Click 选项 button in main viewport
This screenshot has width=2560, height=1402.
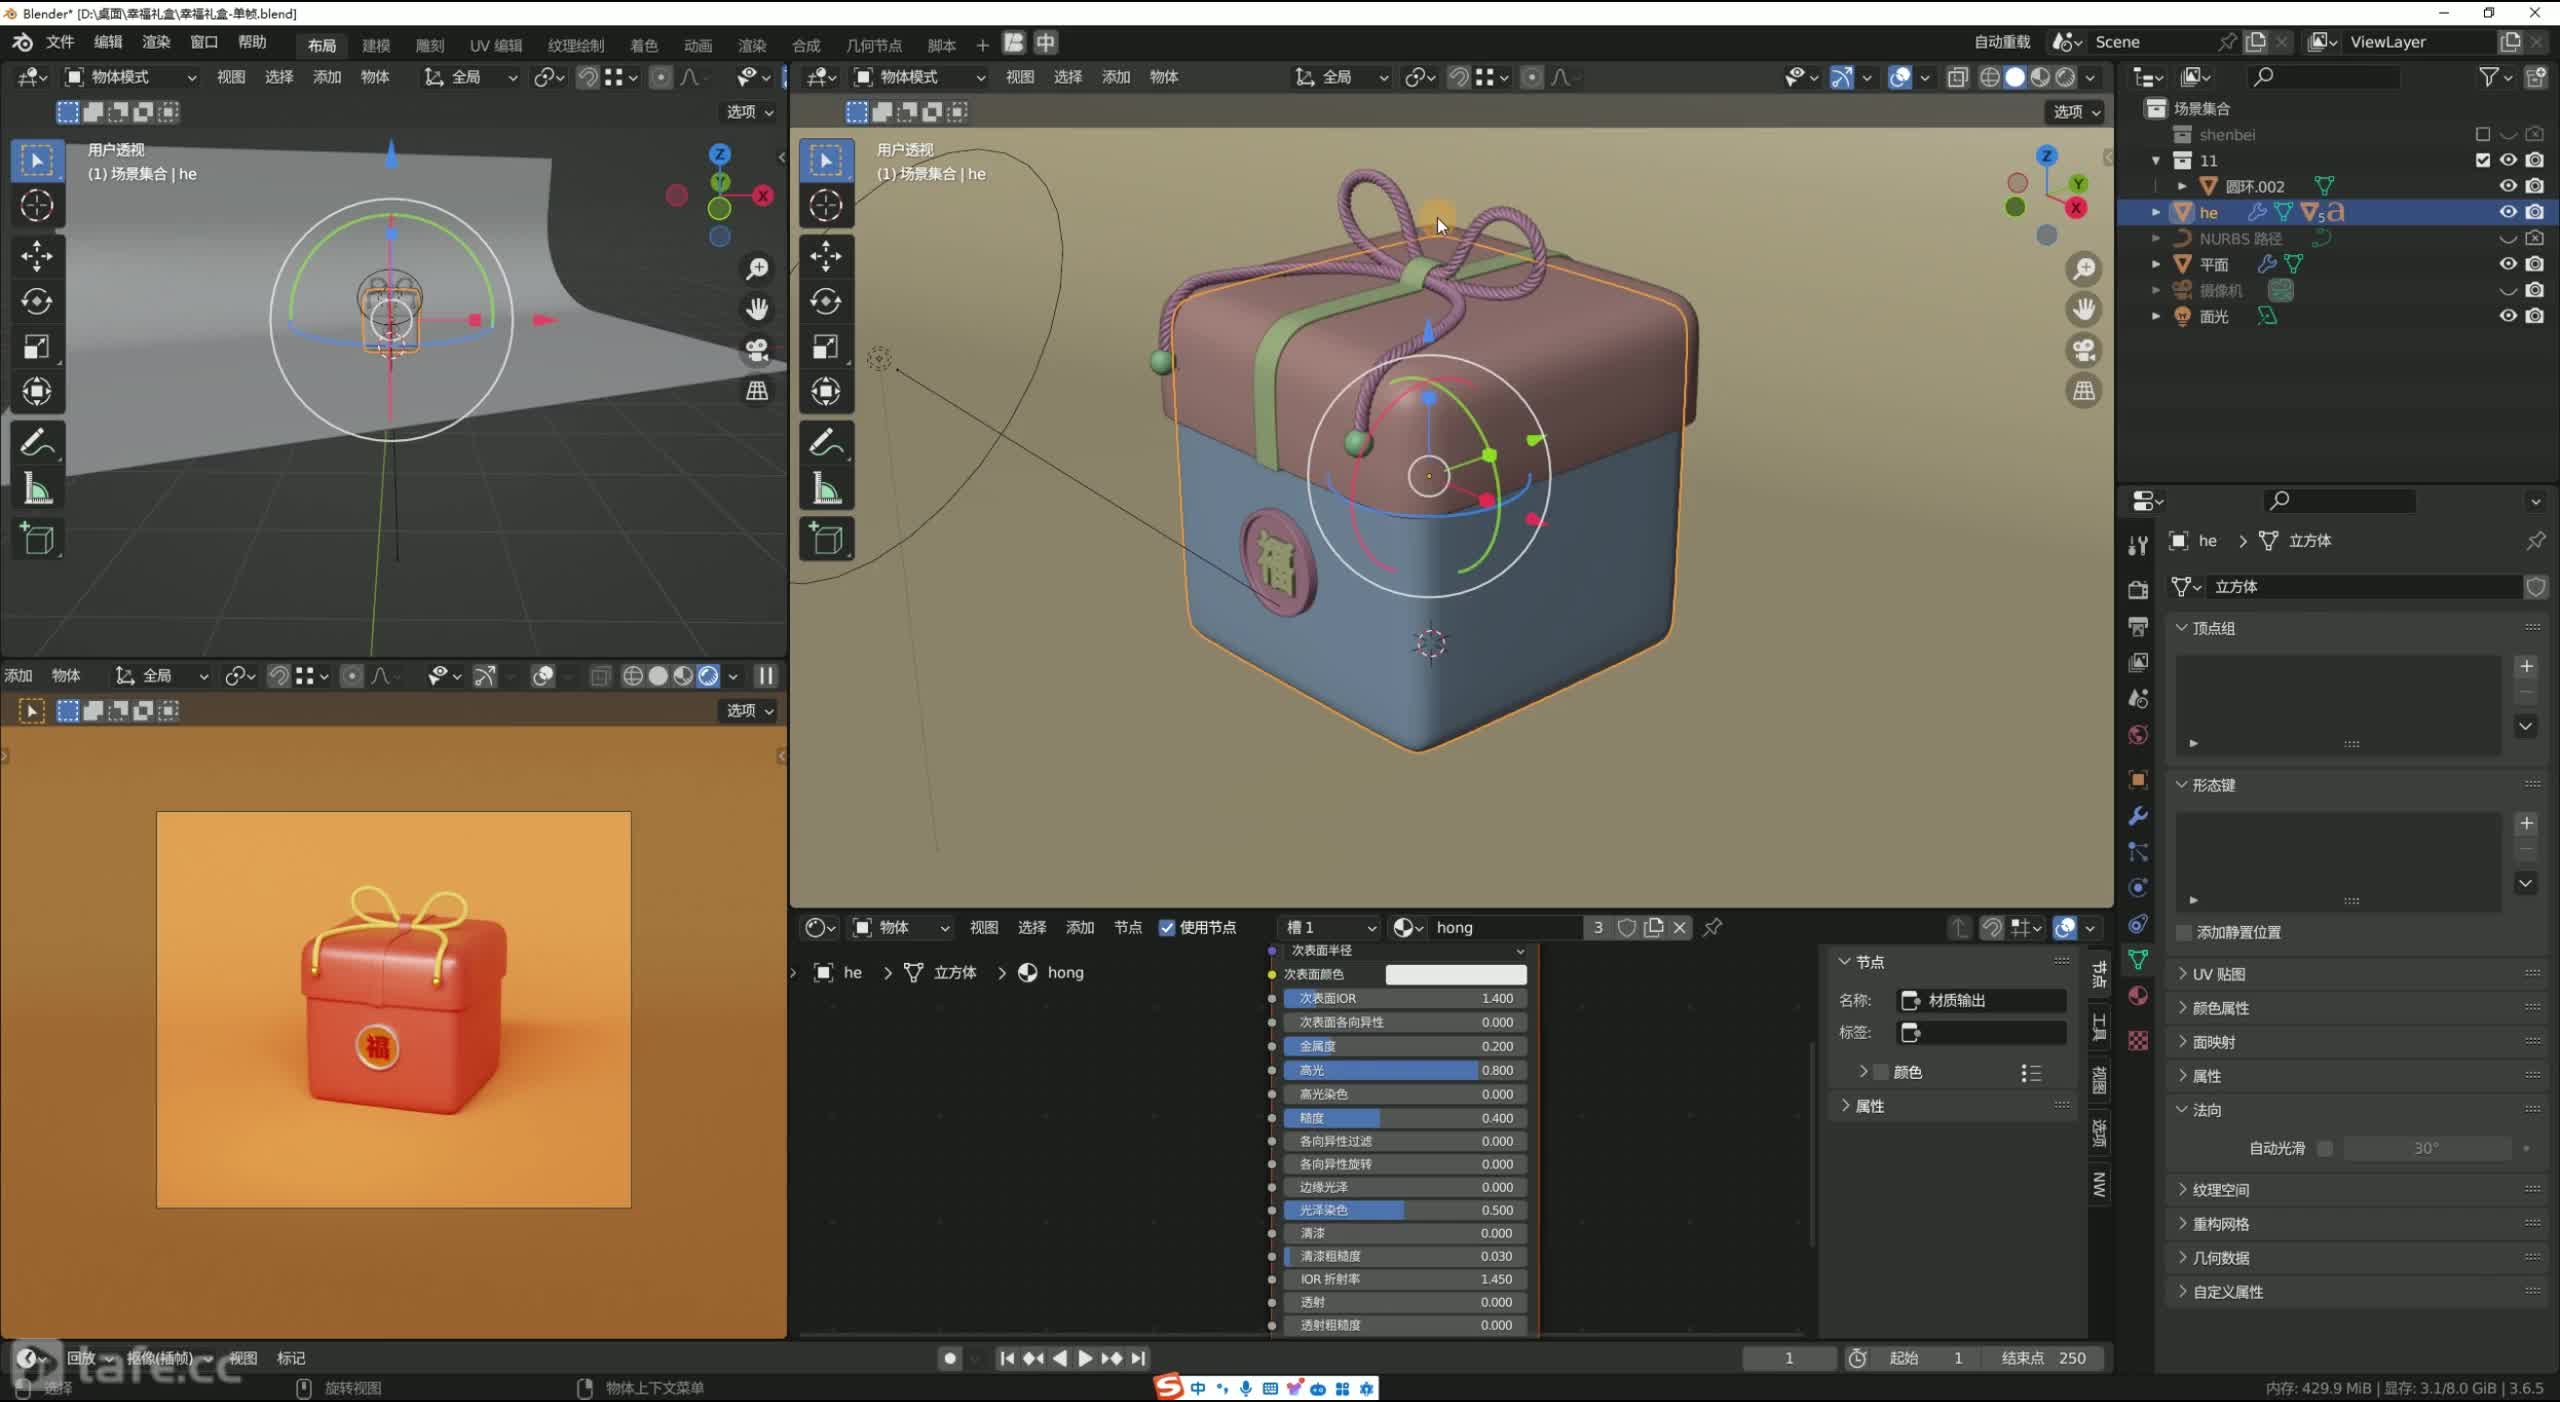pos(2076,112)
